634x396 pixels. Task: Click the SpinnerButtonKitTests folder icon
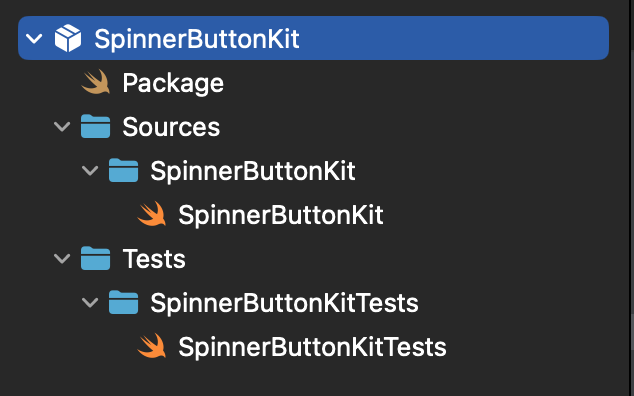click(x=123, y=302)
